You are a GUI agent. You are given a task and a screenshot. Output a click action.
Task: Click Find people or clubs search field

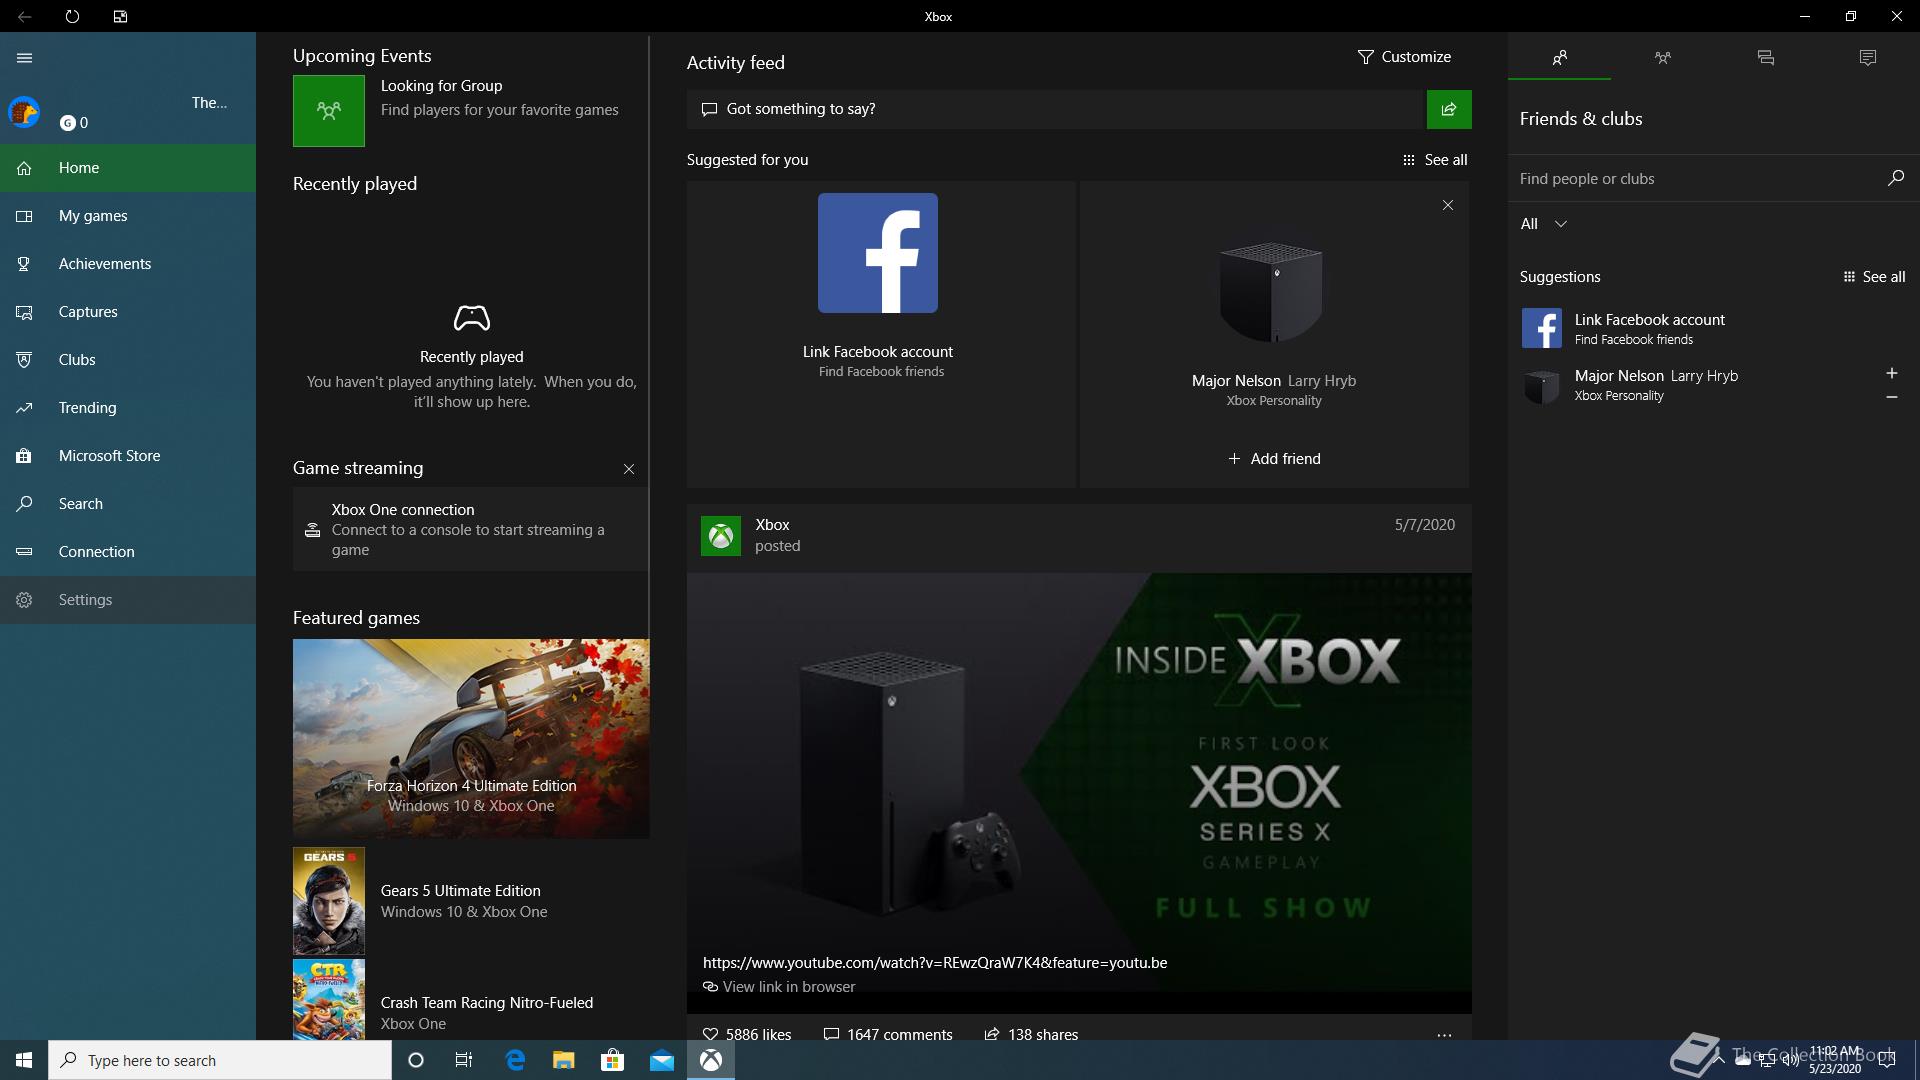click(x=1695, y=179)
